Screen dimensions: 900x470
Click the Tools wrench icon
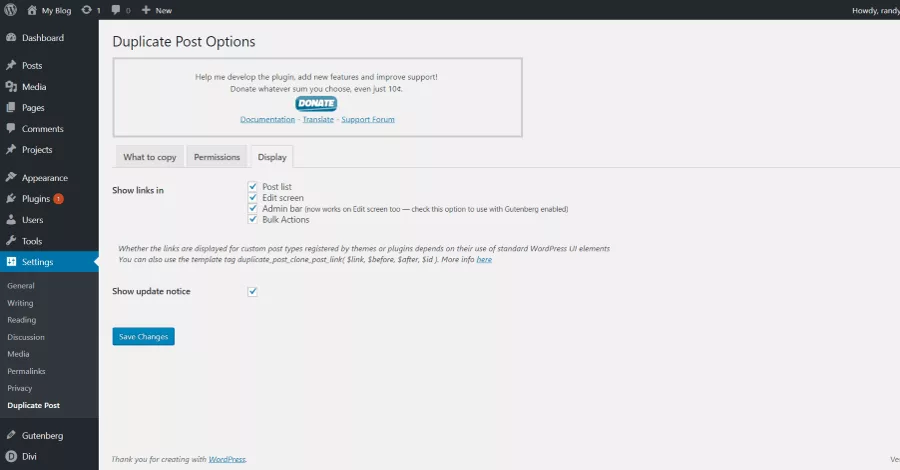11,240
